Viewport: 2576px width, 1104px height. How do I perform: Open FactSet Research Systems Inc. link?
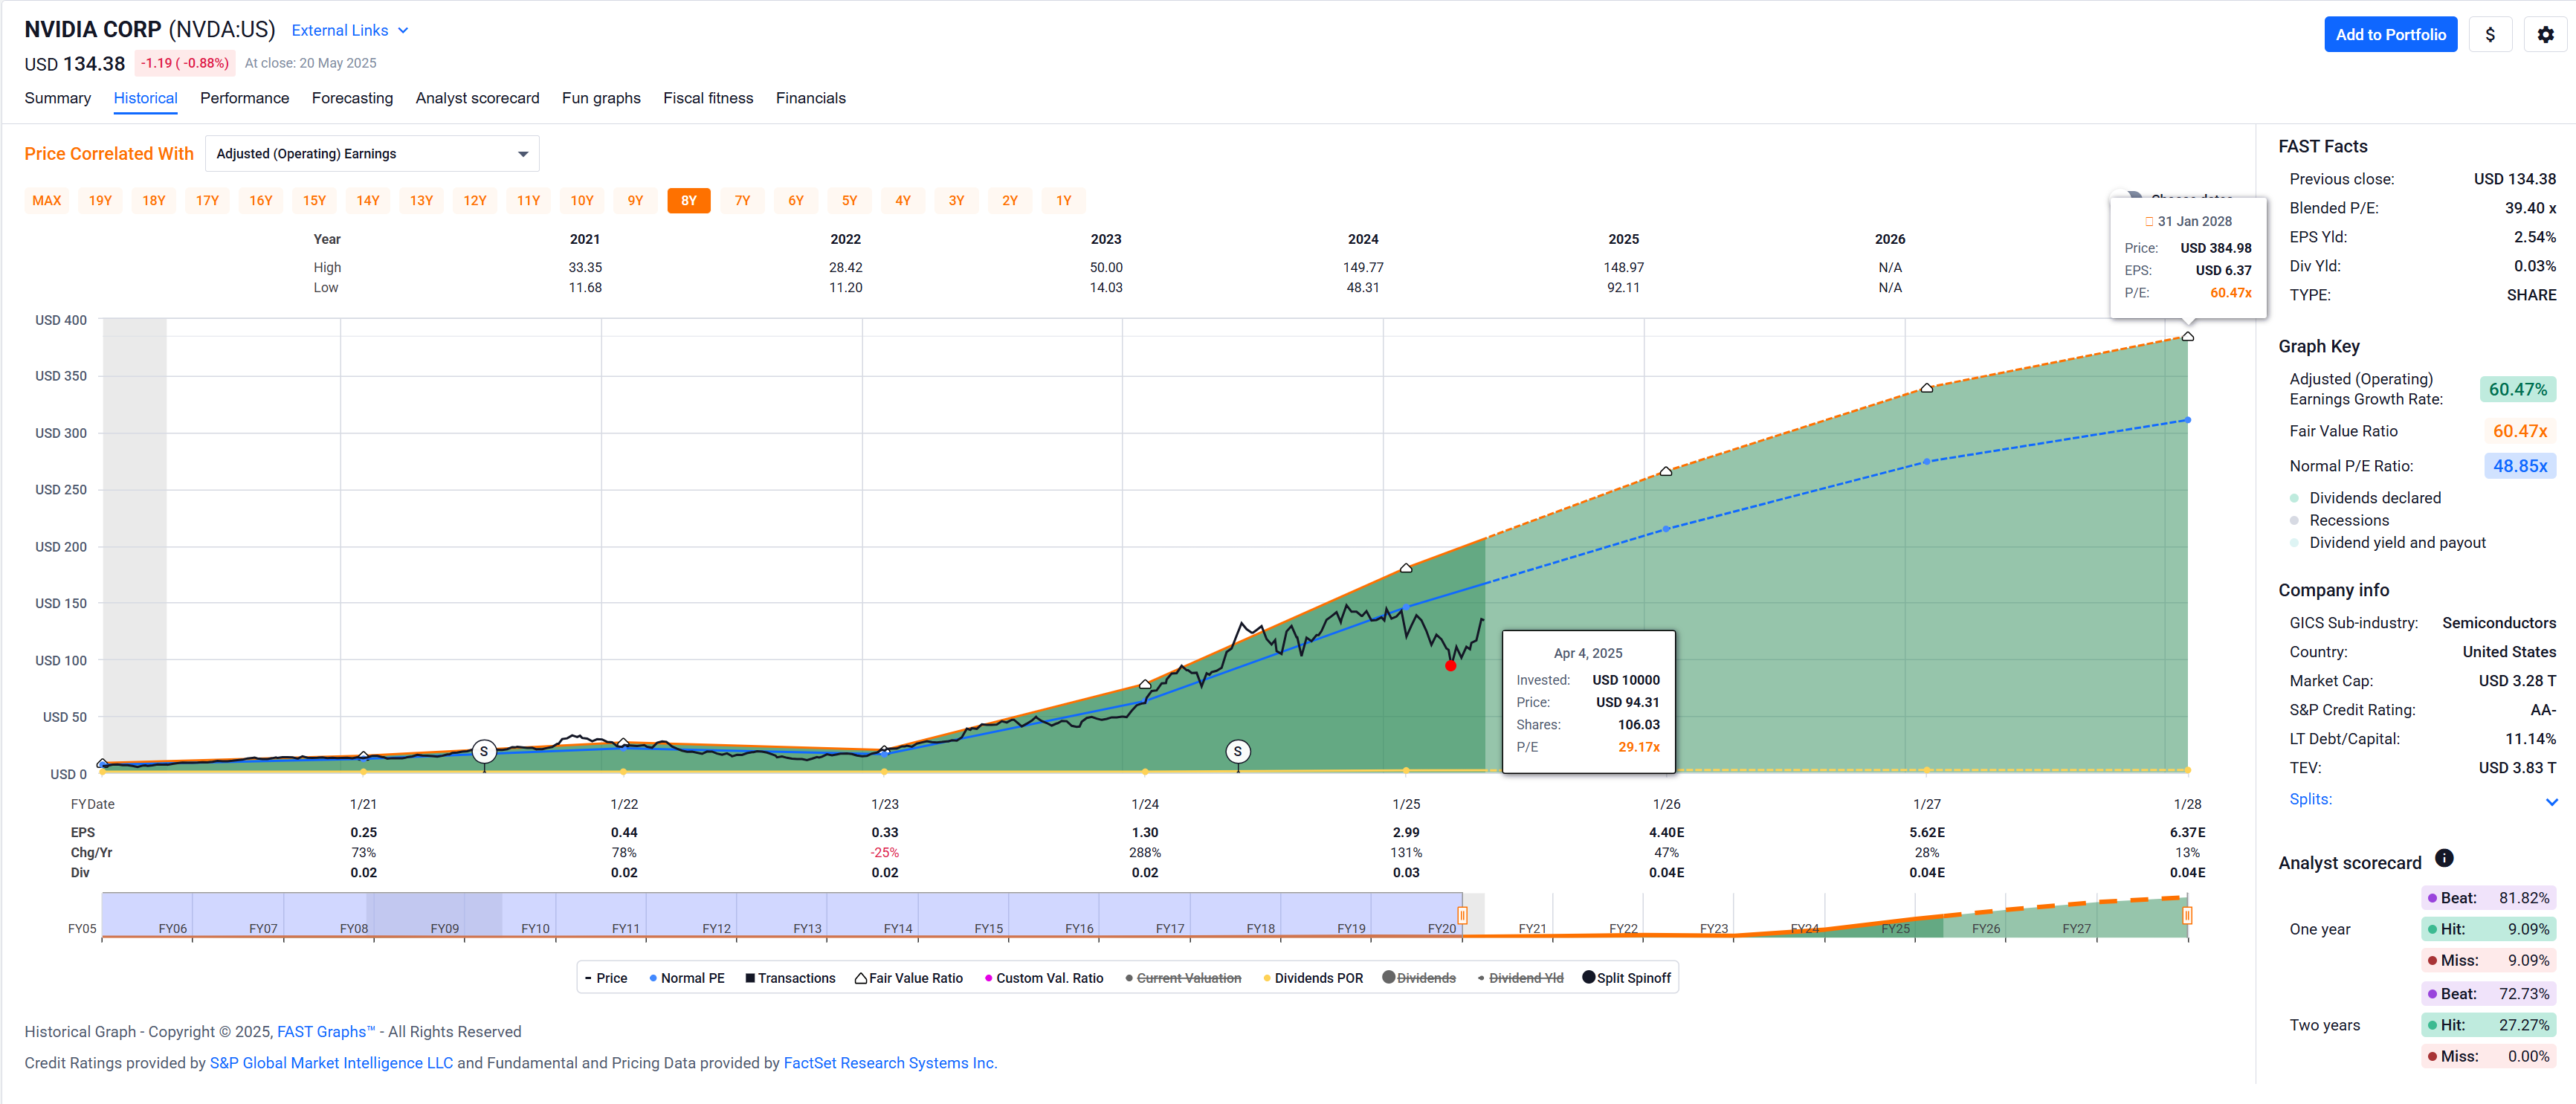point(890,1062)
